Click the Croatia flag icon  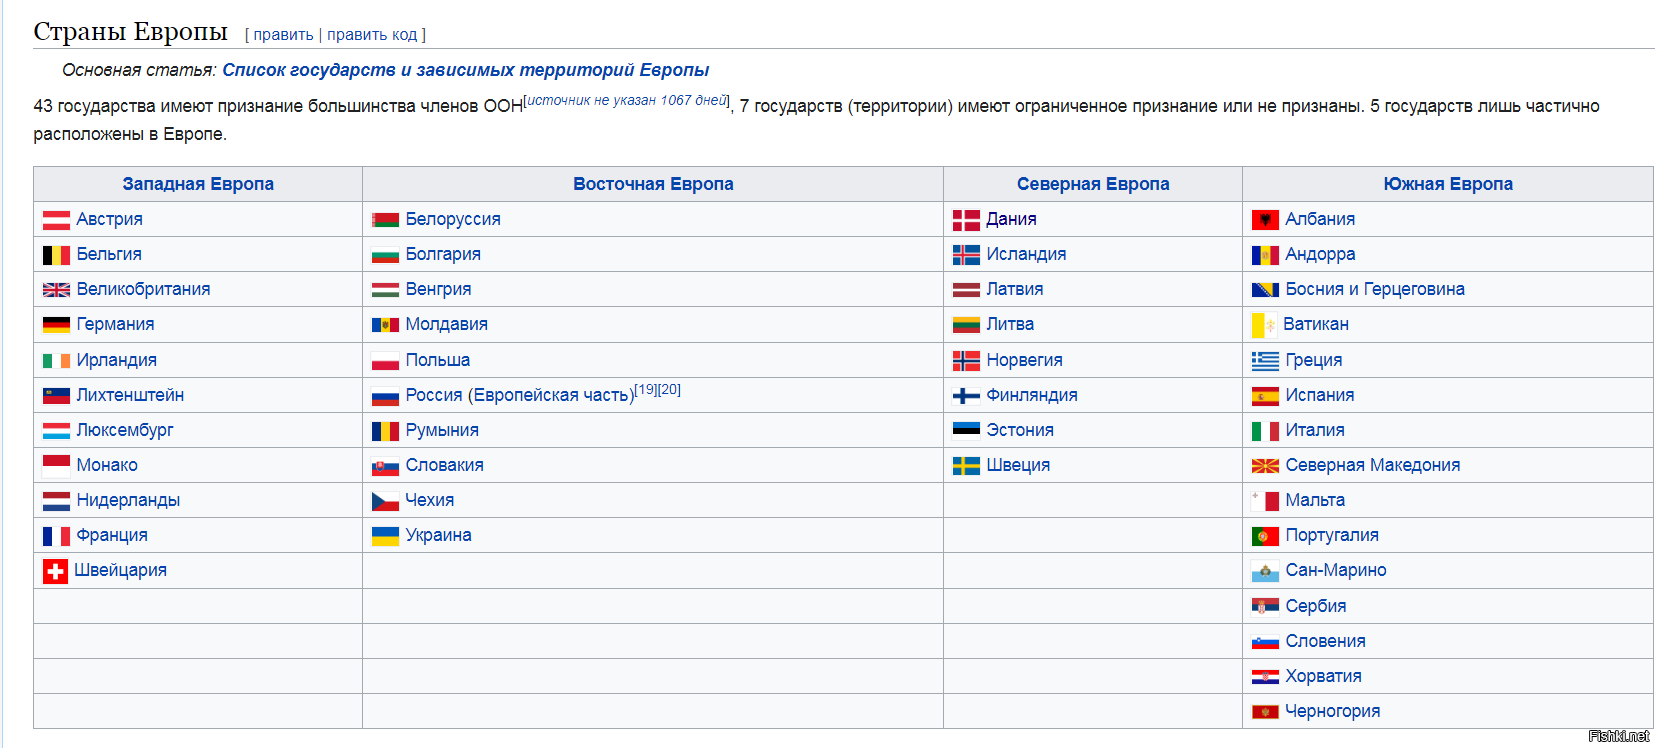(x=1265, y=677)
